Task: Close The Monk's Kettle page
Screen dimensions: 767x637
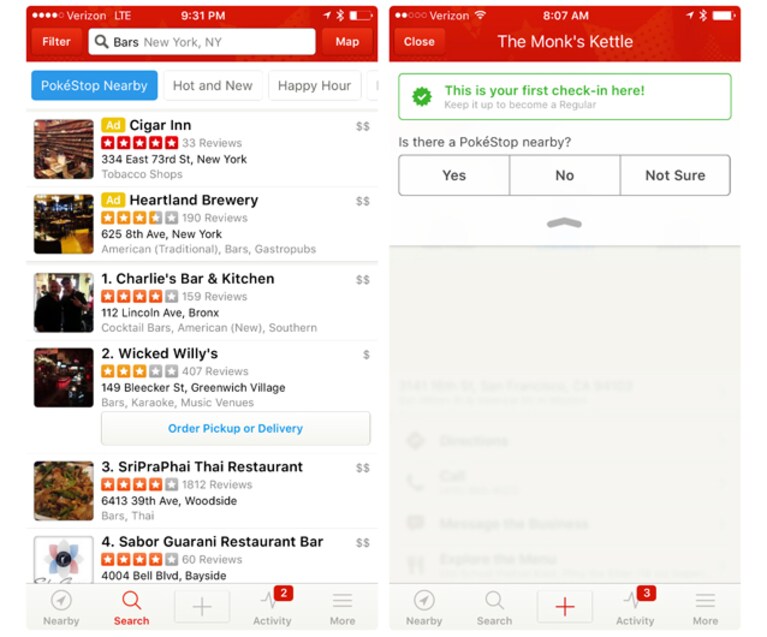Action: click(x=419, y=42)
